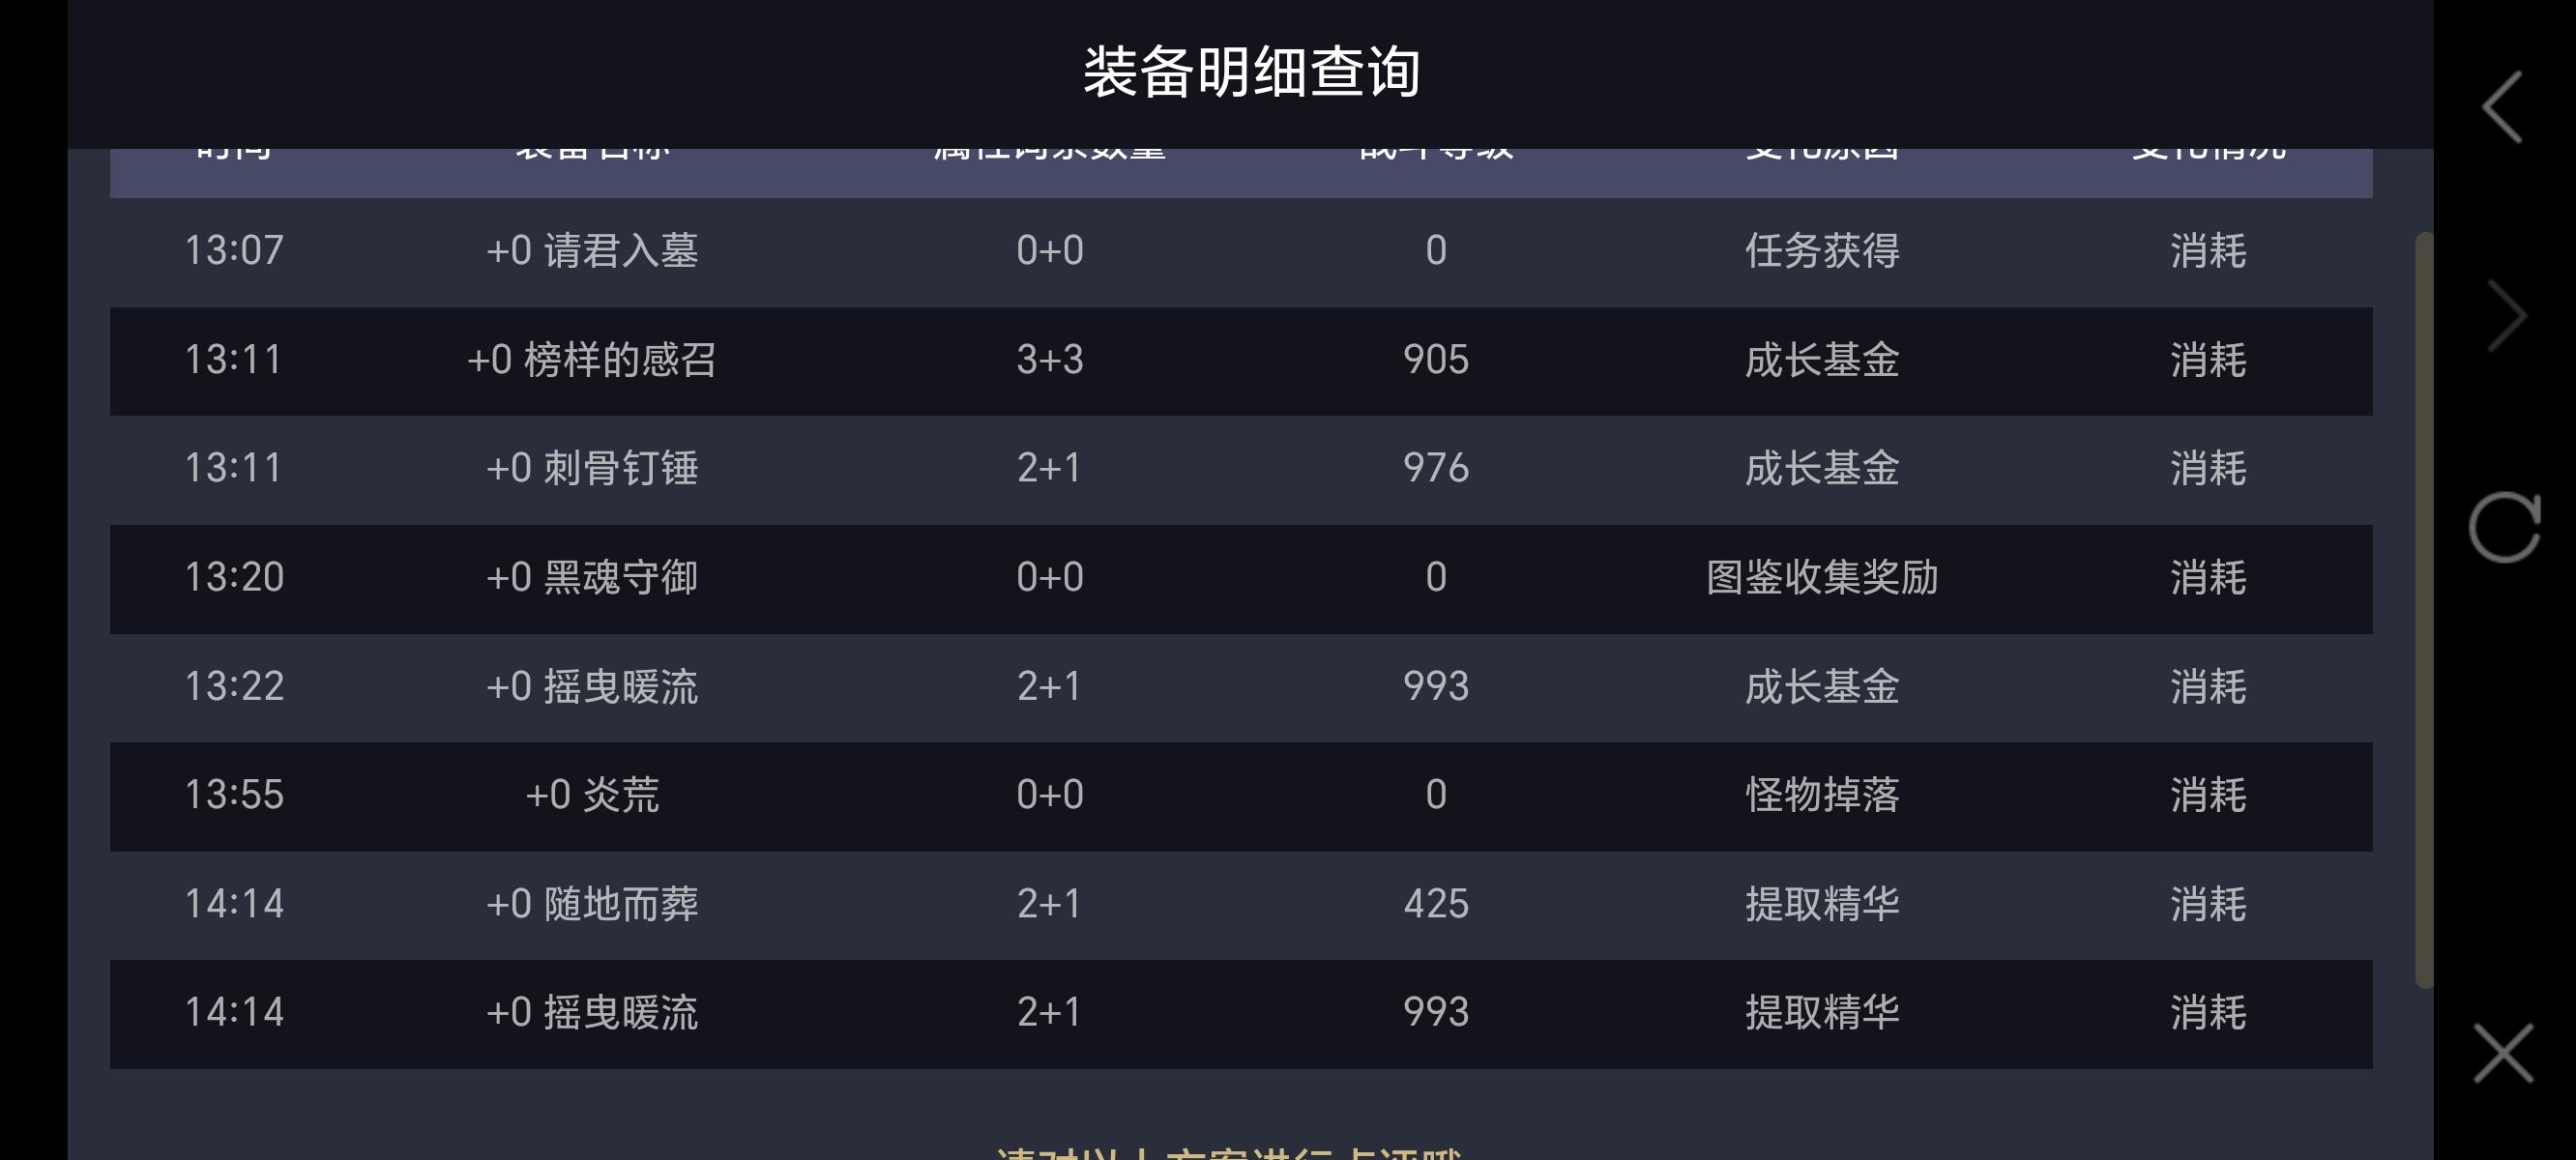2576x1160 pixels.
Task: Click the combat power value 425
Action: (x=1435, y=904)
